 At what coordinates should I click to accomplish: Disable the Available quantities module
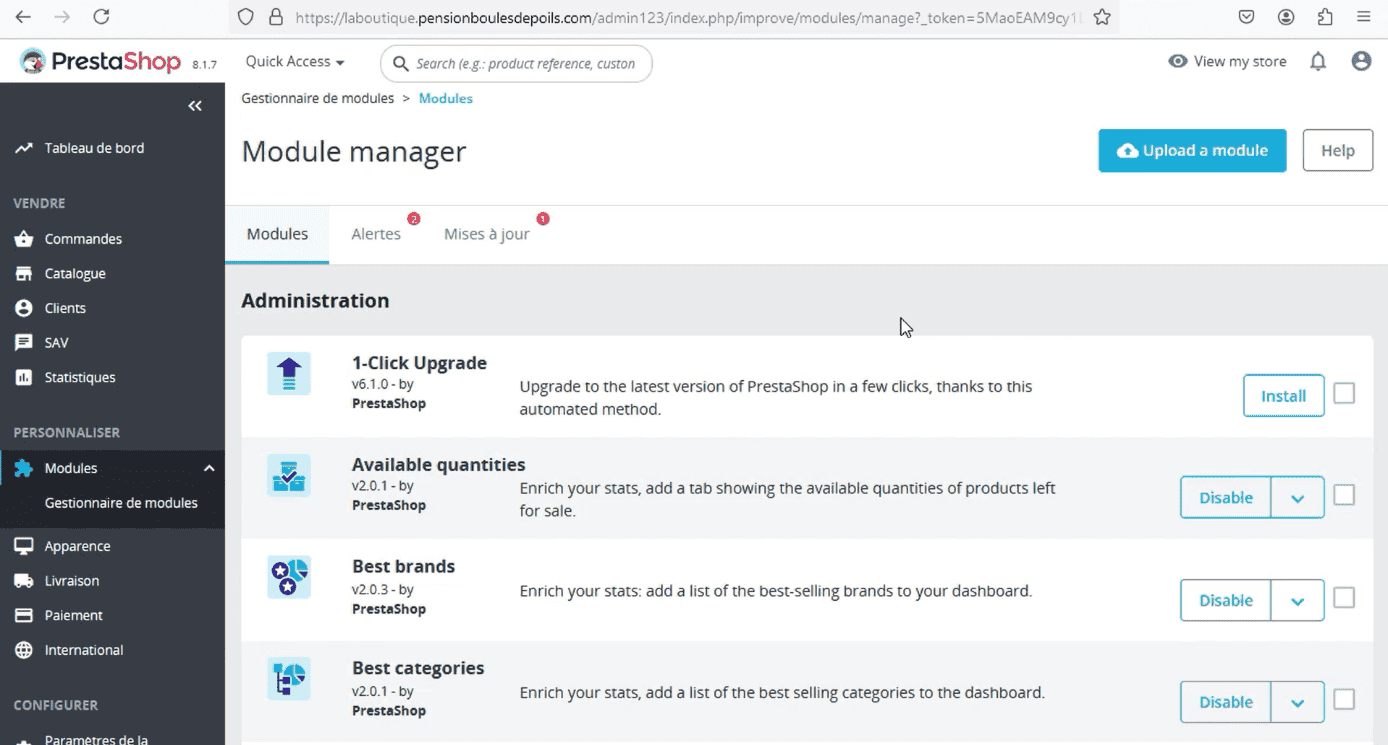1226,498
